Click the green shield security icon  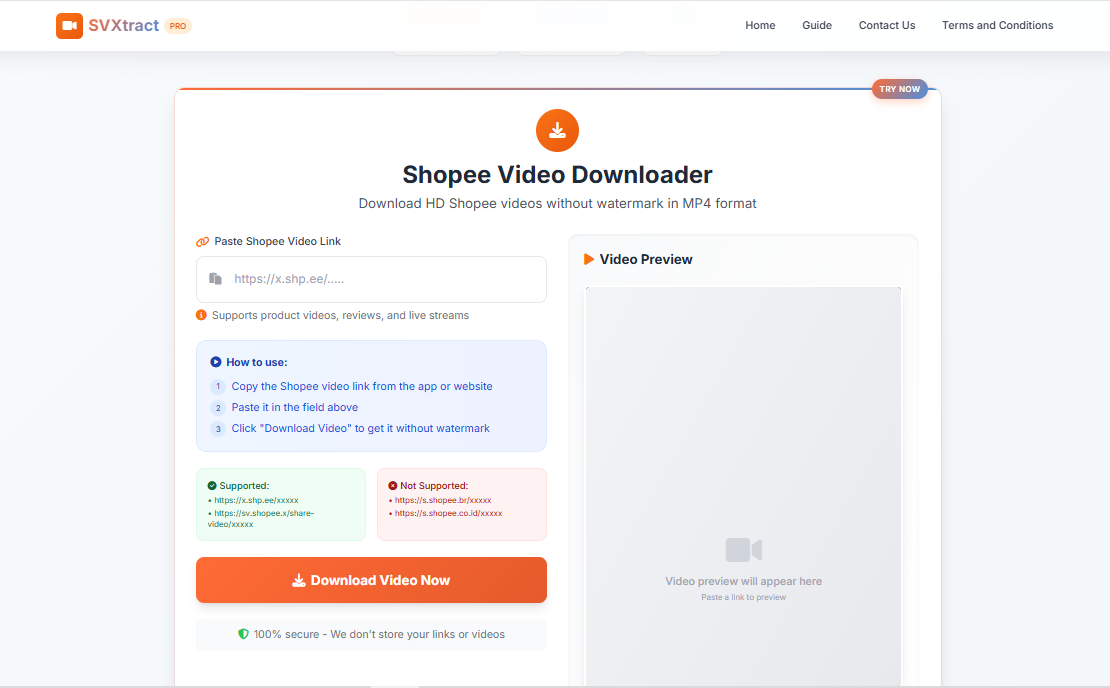244,634
